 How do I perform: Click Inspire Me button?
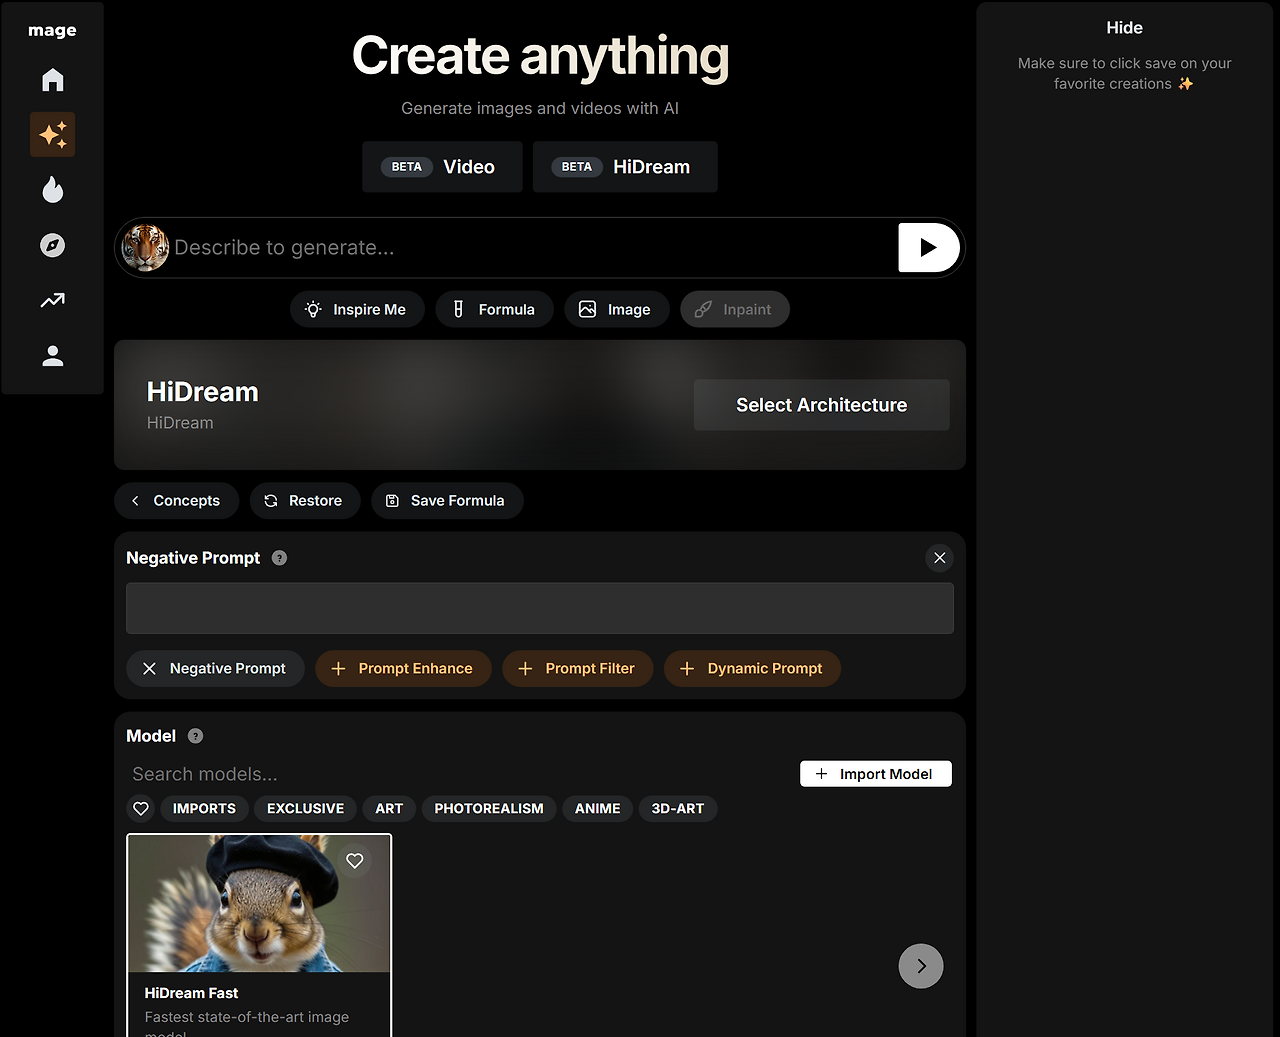point(357,309)
